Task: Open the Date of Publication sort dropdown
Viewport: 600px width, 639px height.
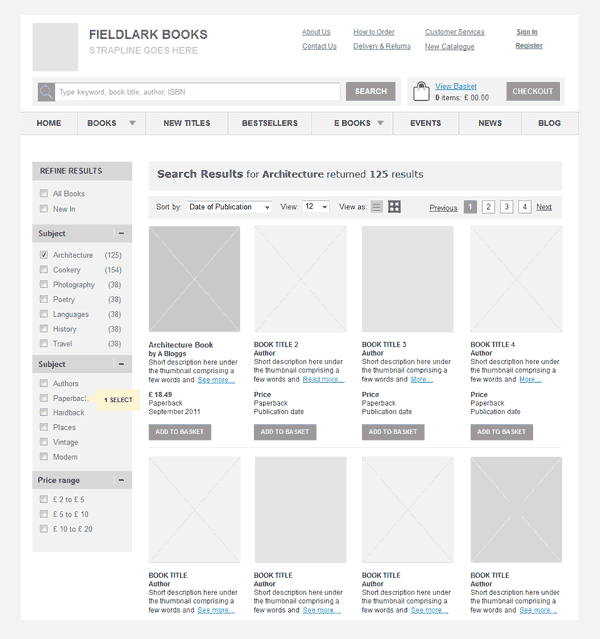Action: [229, 207]
